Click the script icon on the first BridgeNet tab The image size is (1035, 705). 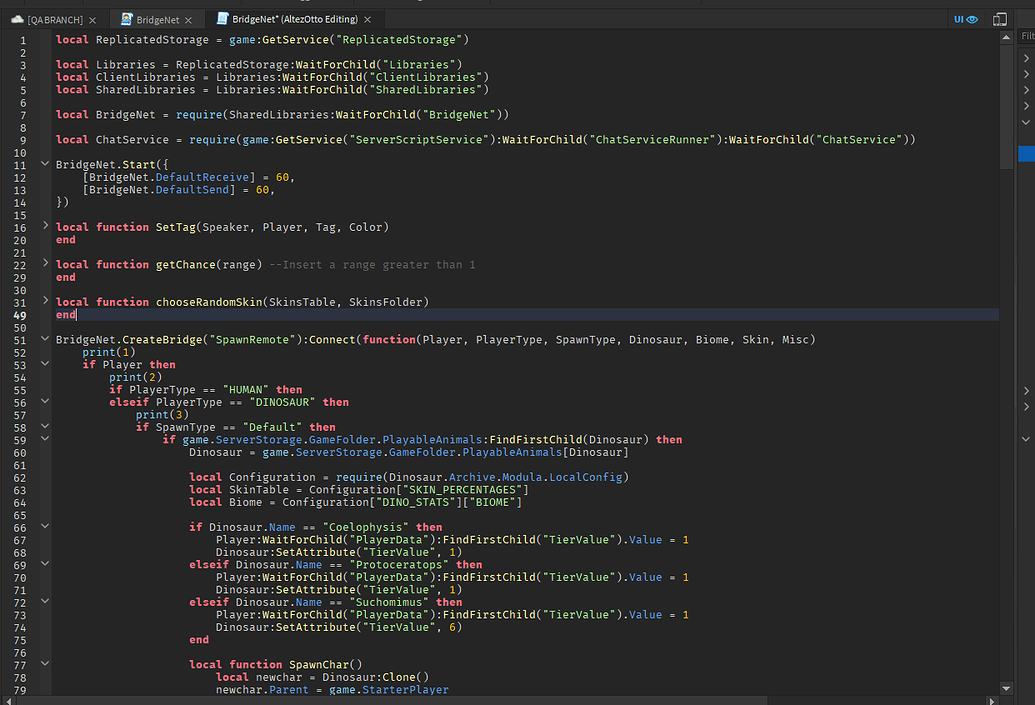coord(126,20)
